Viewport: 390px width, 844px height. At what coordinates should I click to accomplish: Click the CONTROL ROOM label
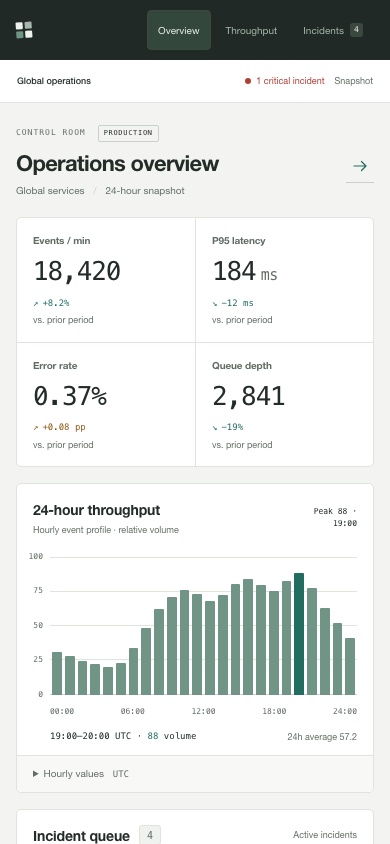[51, 132]
